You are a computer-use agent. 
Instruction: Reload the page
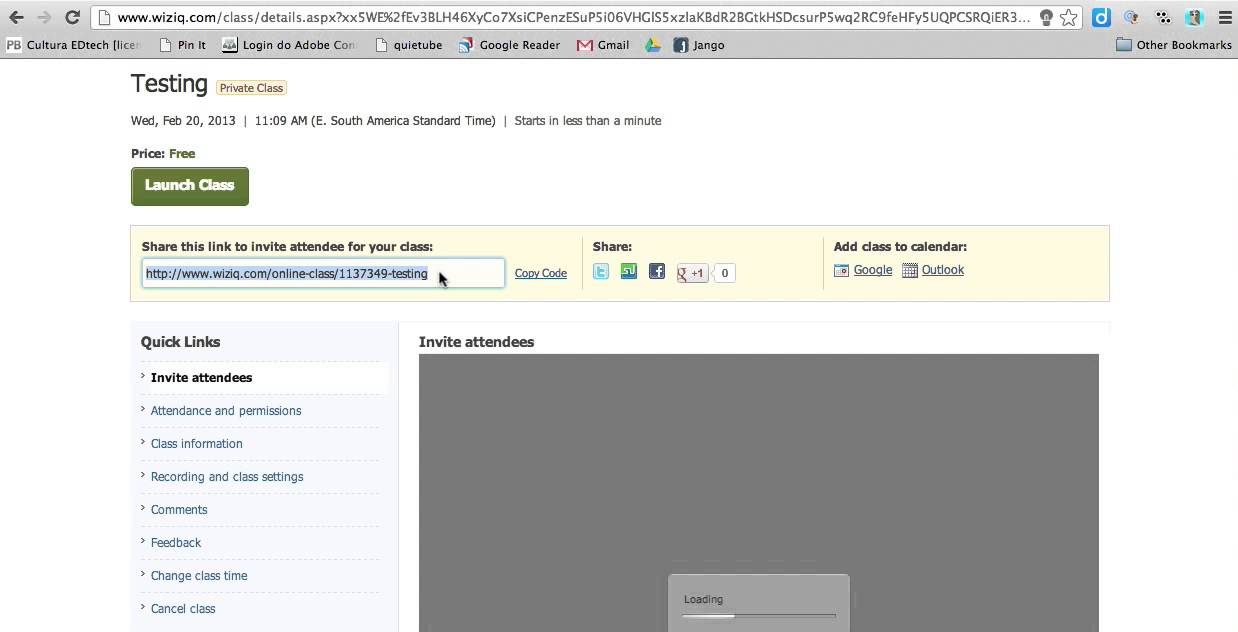pyautogui.click(x=72, y=17)
